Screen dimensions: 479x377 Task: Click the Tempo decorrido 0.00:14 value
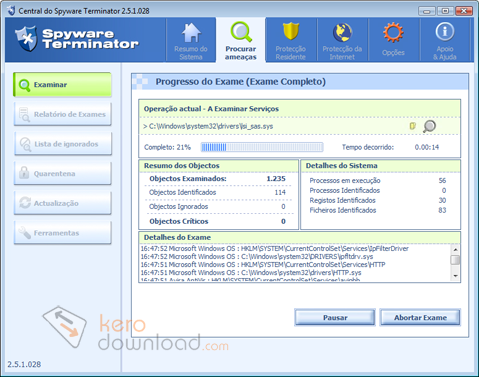427,147
